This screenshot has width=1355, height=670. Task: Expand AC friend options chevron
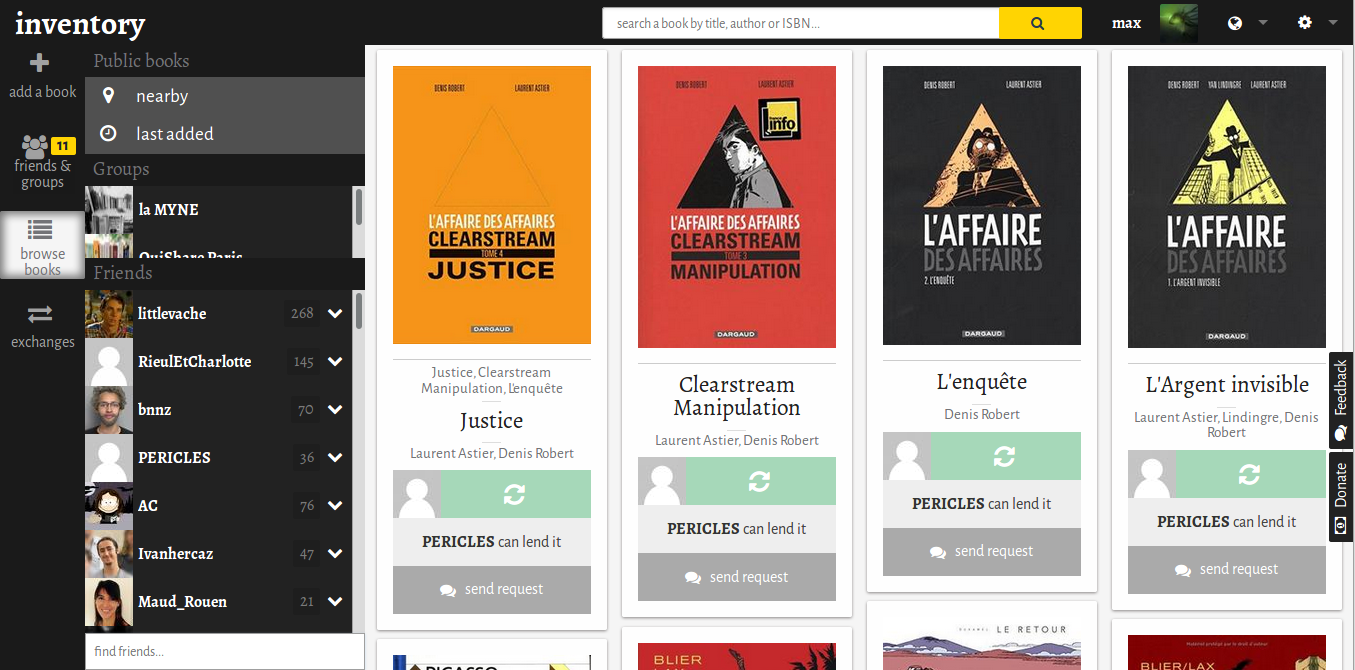(x=335, y=505)
